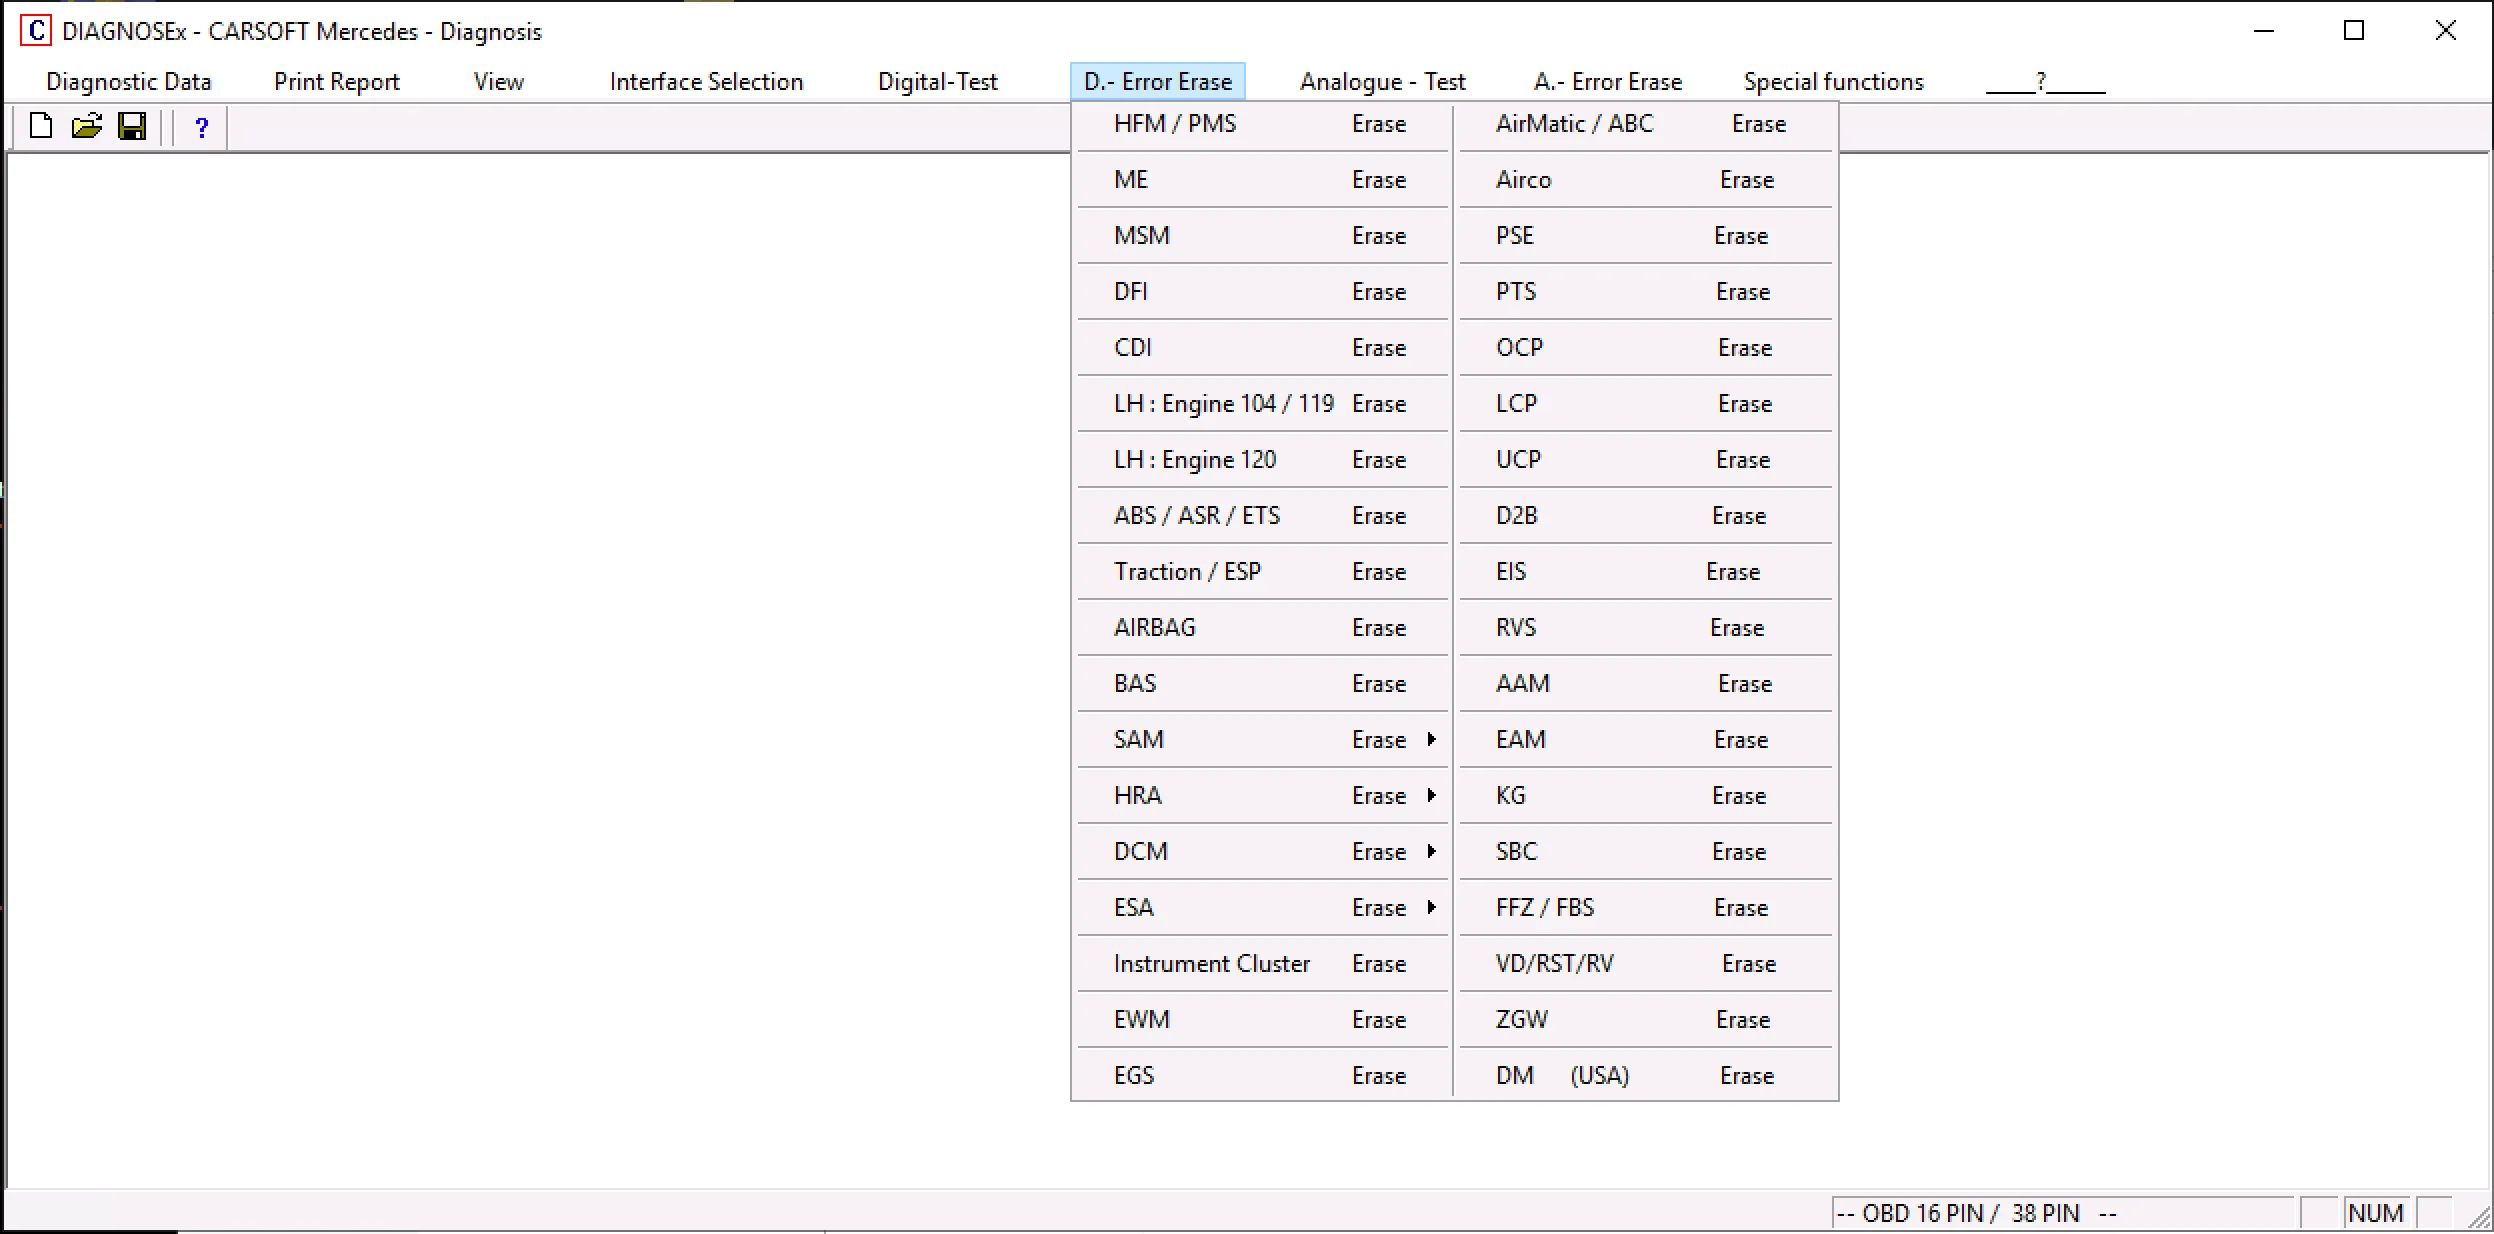
Task: Open the Interface Selection menu
Action: 706,82
